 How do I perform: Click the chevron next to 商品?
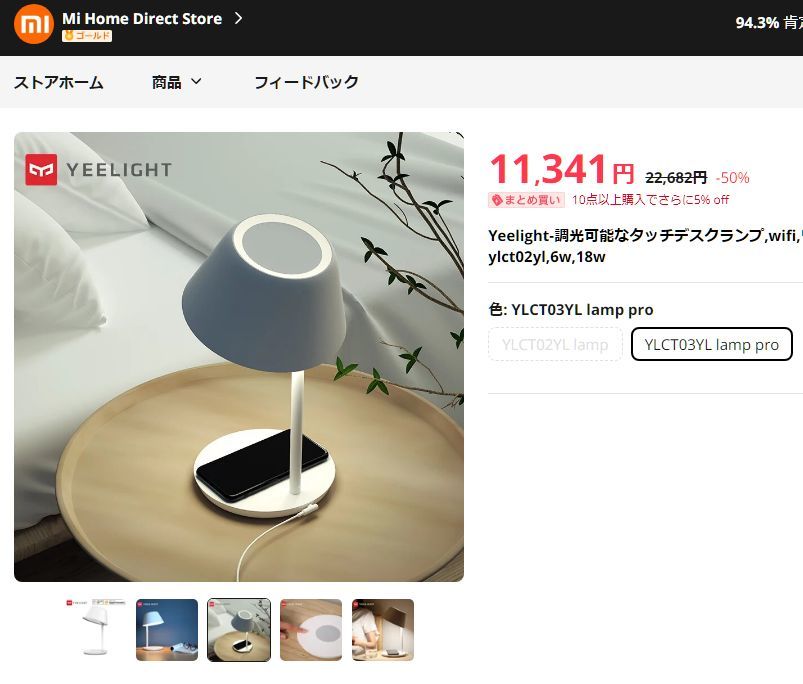tap(196, 81)
